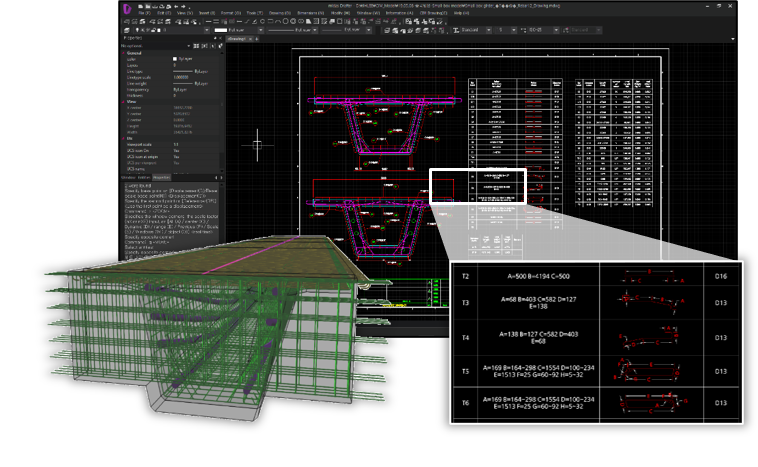Select the circle drawing tool
758x467 pixels.
coord(286,21)
